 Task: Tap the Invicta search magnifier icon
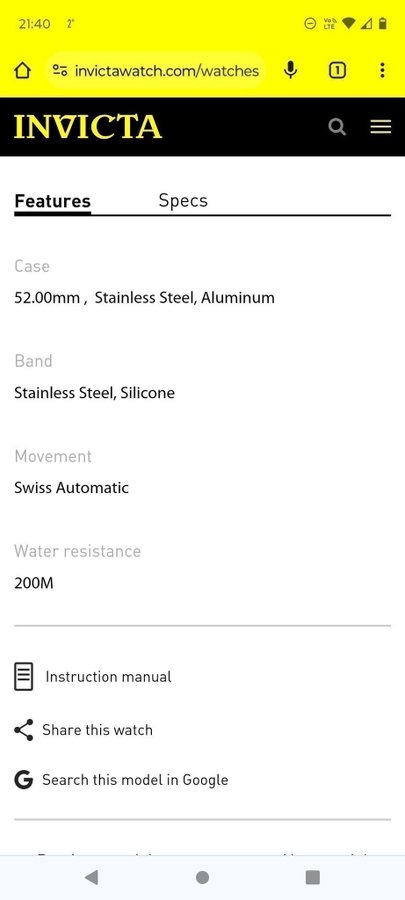point(337,127)
